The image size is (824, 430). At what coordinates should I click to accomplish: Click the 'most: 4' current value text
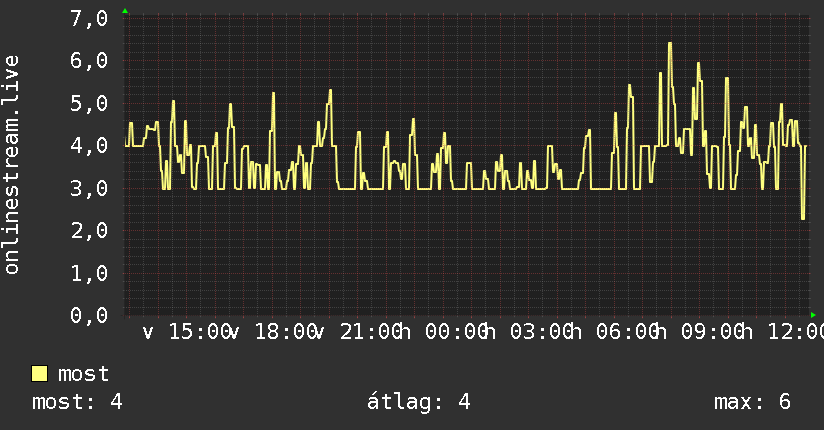click(77, 402)
